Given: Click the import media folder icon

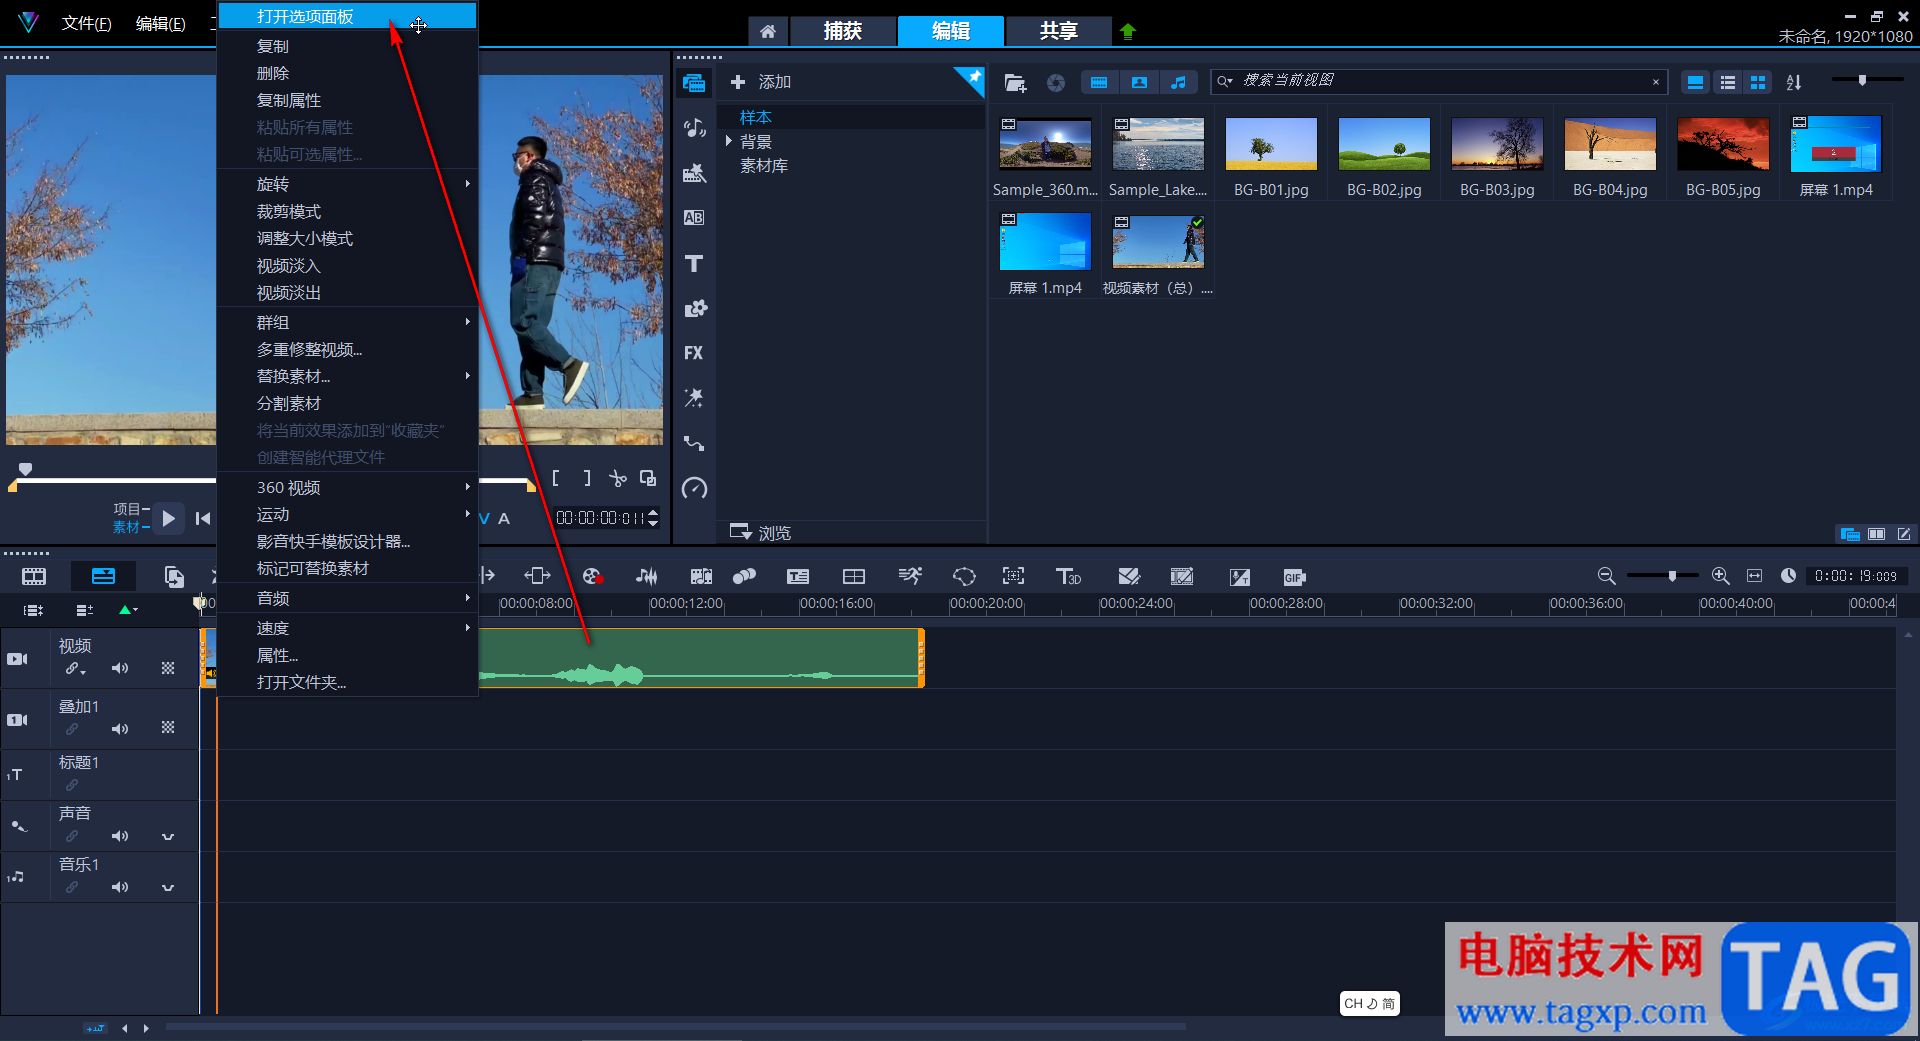Looking at the screenshot, I should click(x=1015, y=83).
